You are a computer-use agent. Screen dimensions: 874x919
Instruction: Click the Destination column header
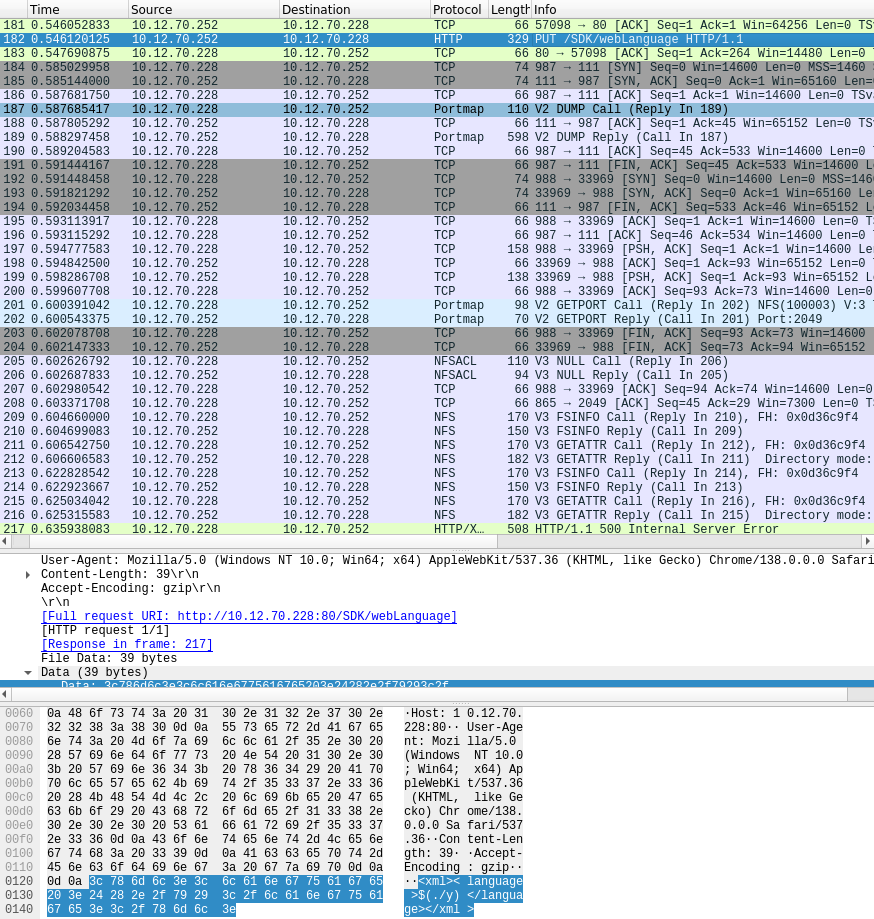coord(305,9)
